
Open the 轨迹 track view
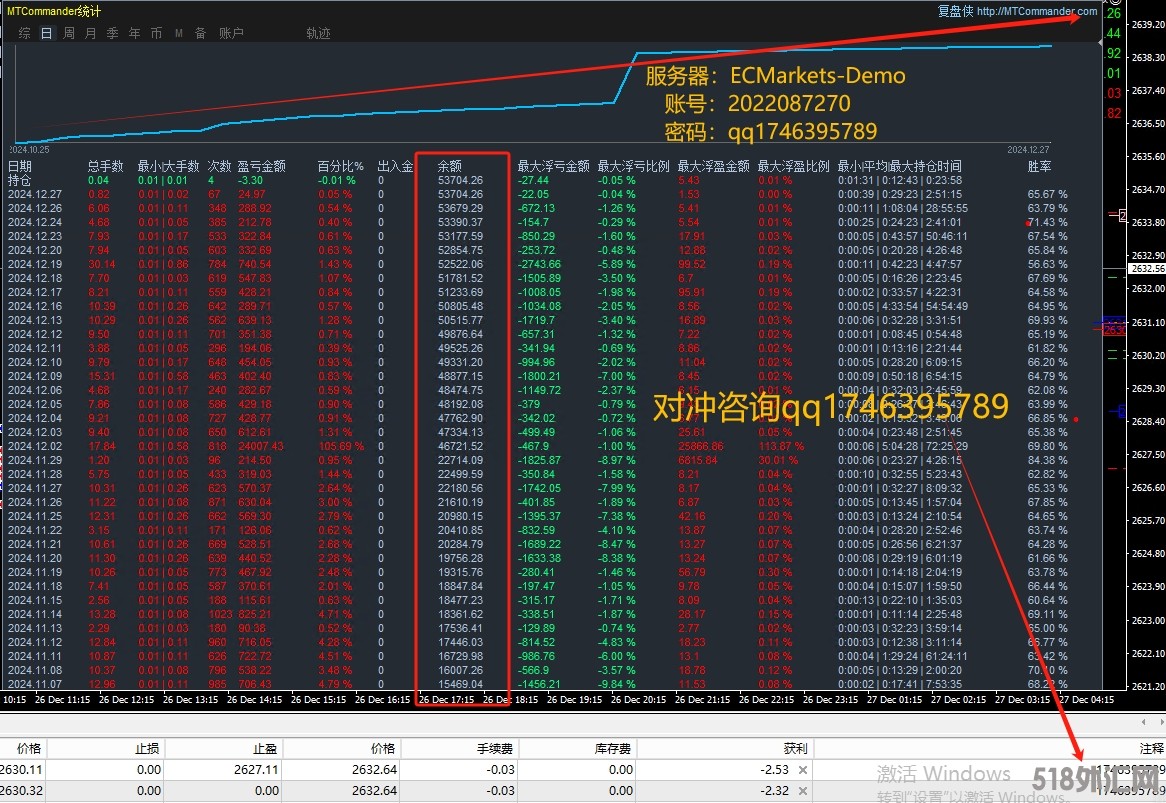[318, 33]
